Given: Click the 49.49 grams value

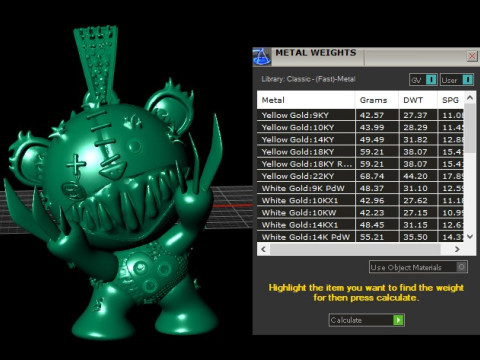Looking at the screenshot, I should [x=372, y=140].
